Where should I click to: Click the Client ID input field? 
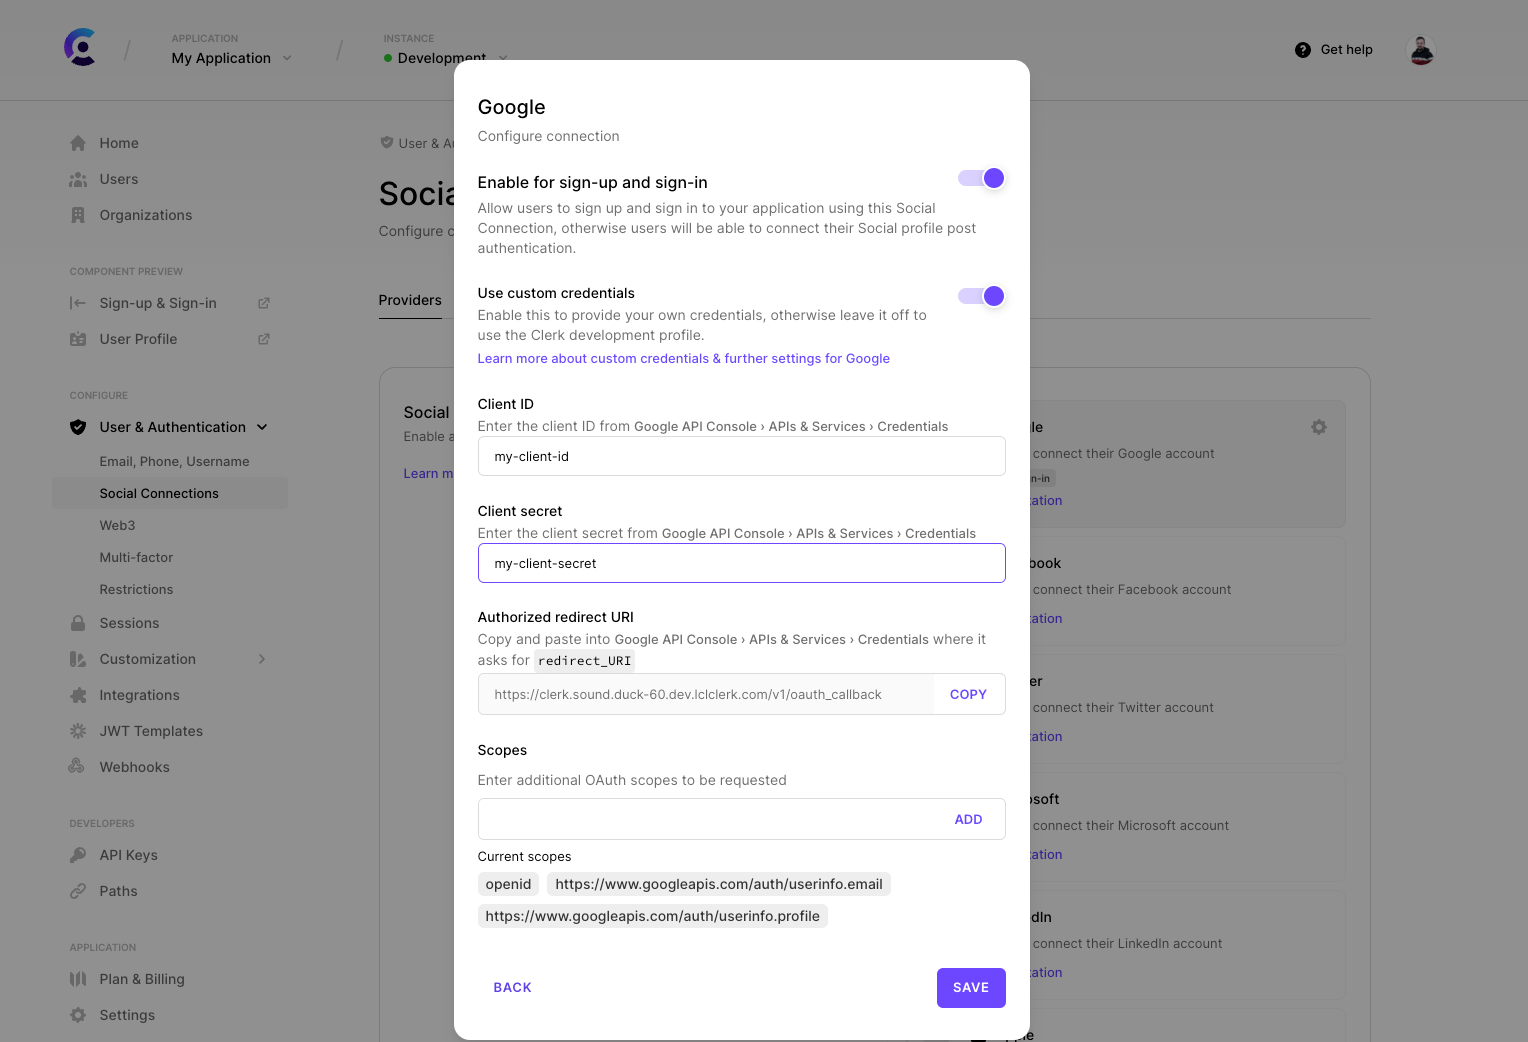[x=741, y=456]
